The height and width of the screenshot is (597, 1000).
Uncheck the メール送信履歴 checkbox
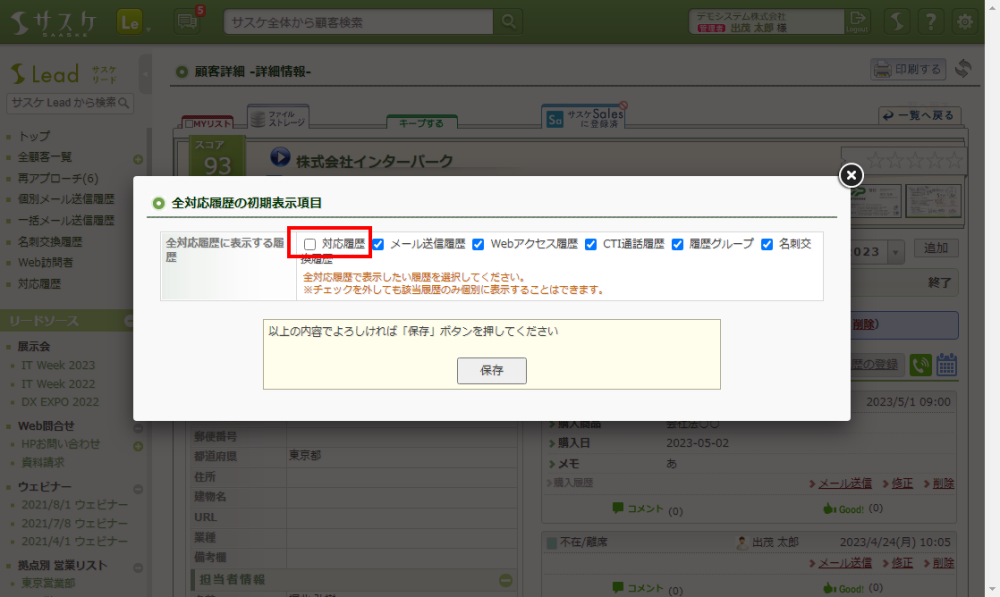378,244
